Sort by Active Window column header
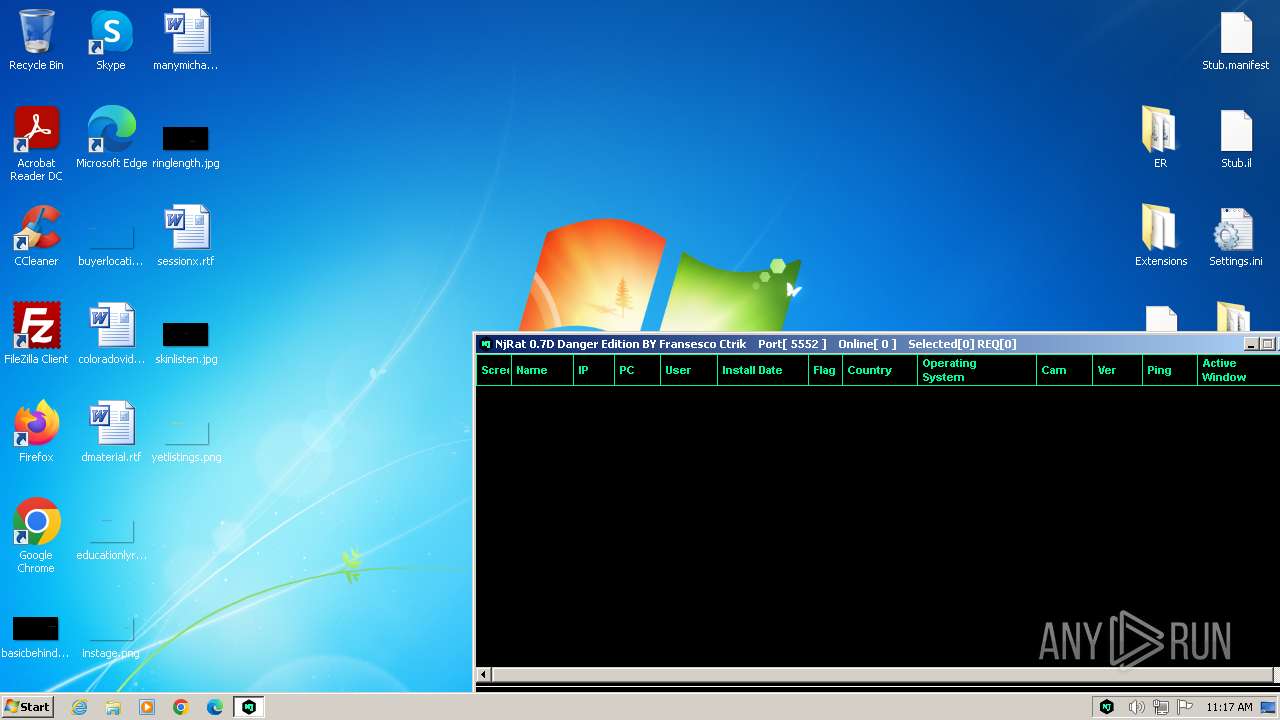The image size is (1280, 720). coord(1238,370)
